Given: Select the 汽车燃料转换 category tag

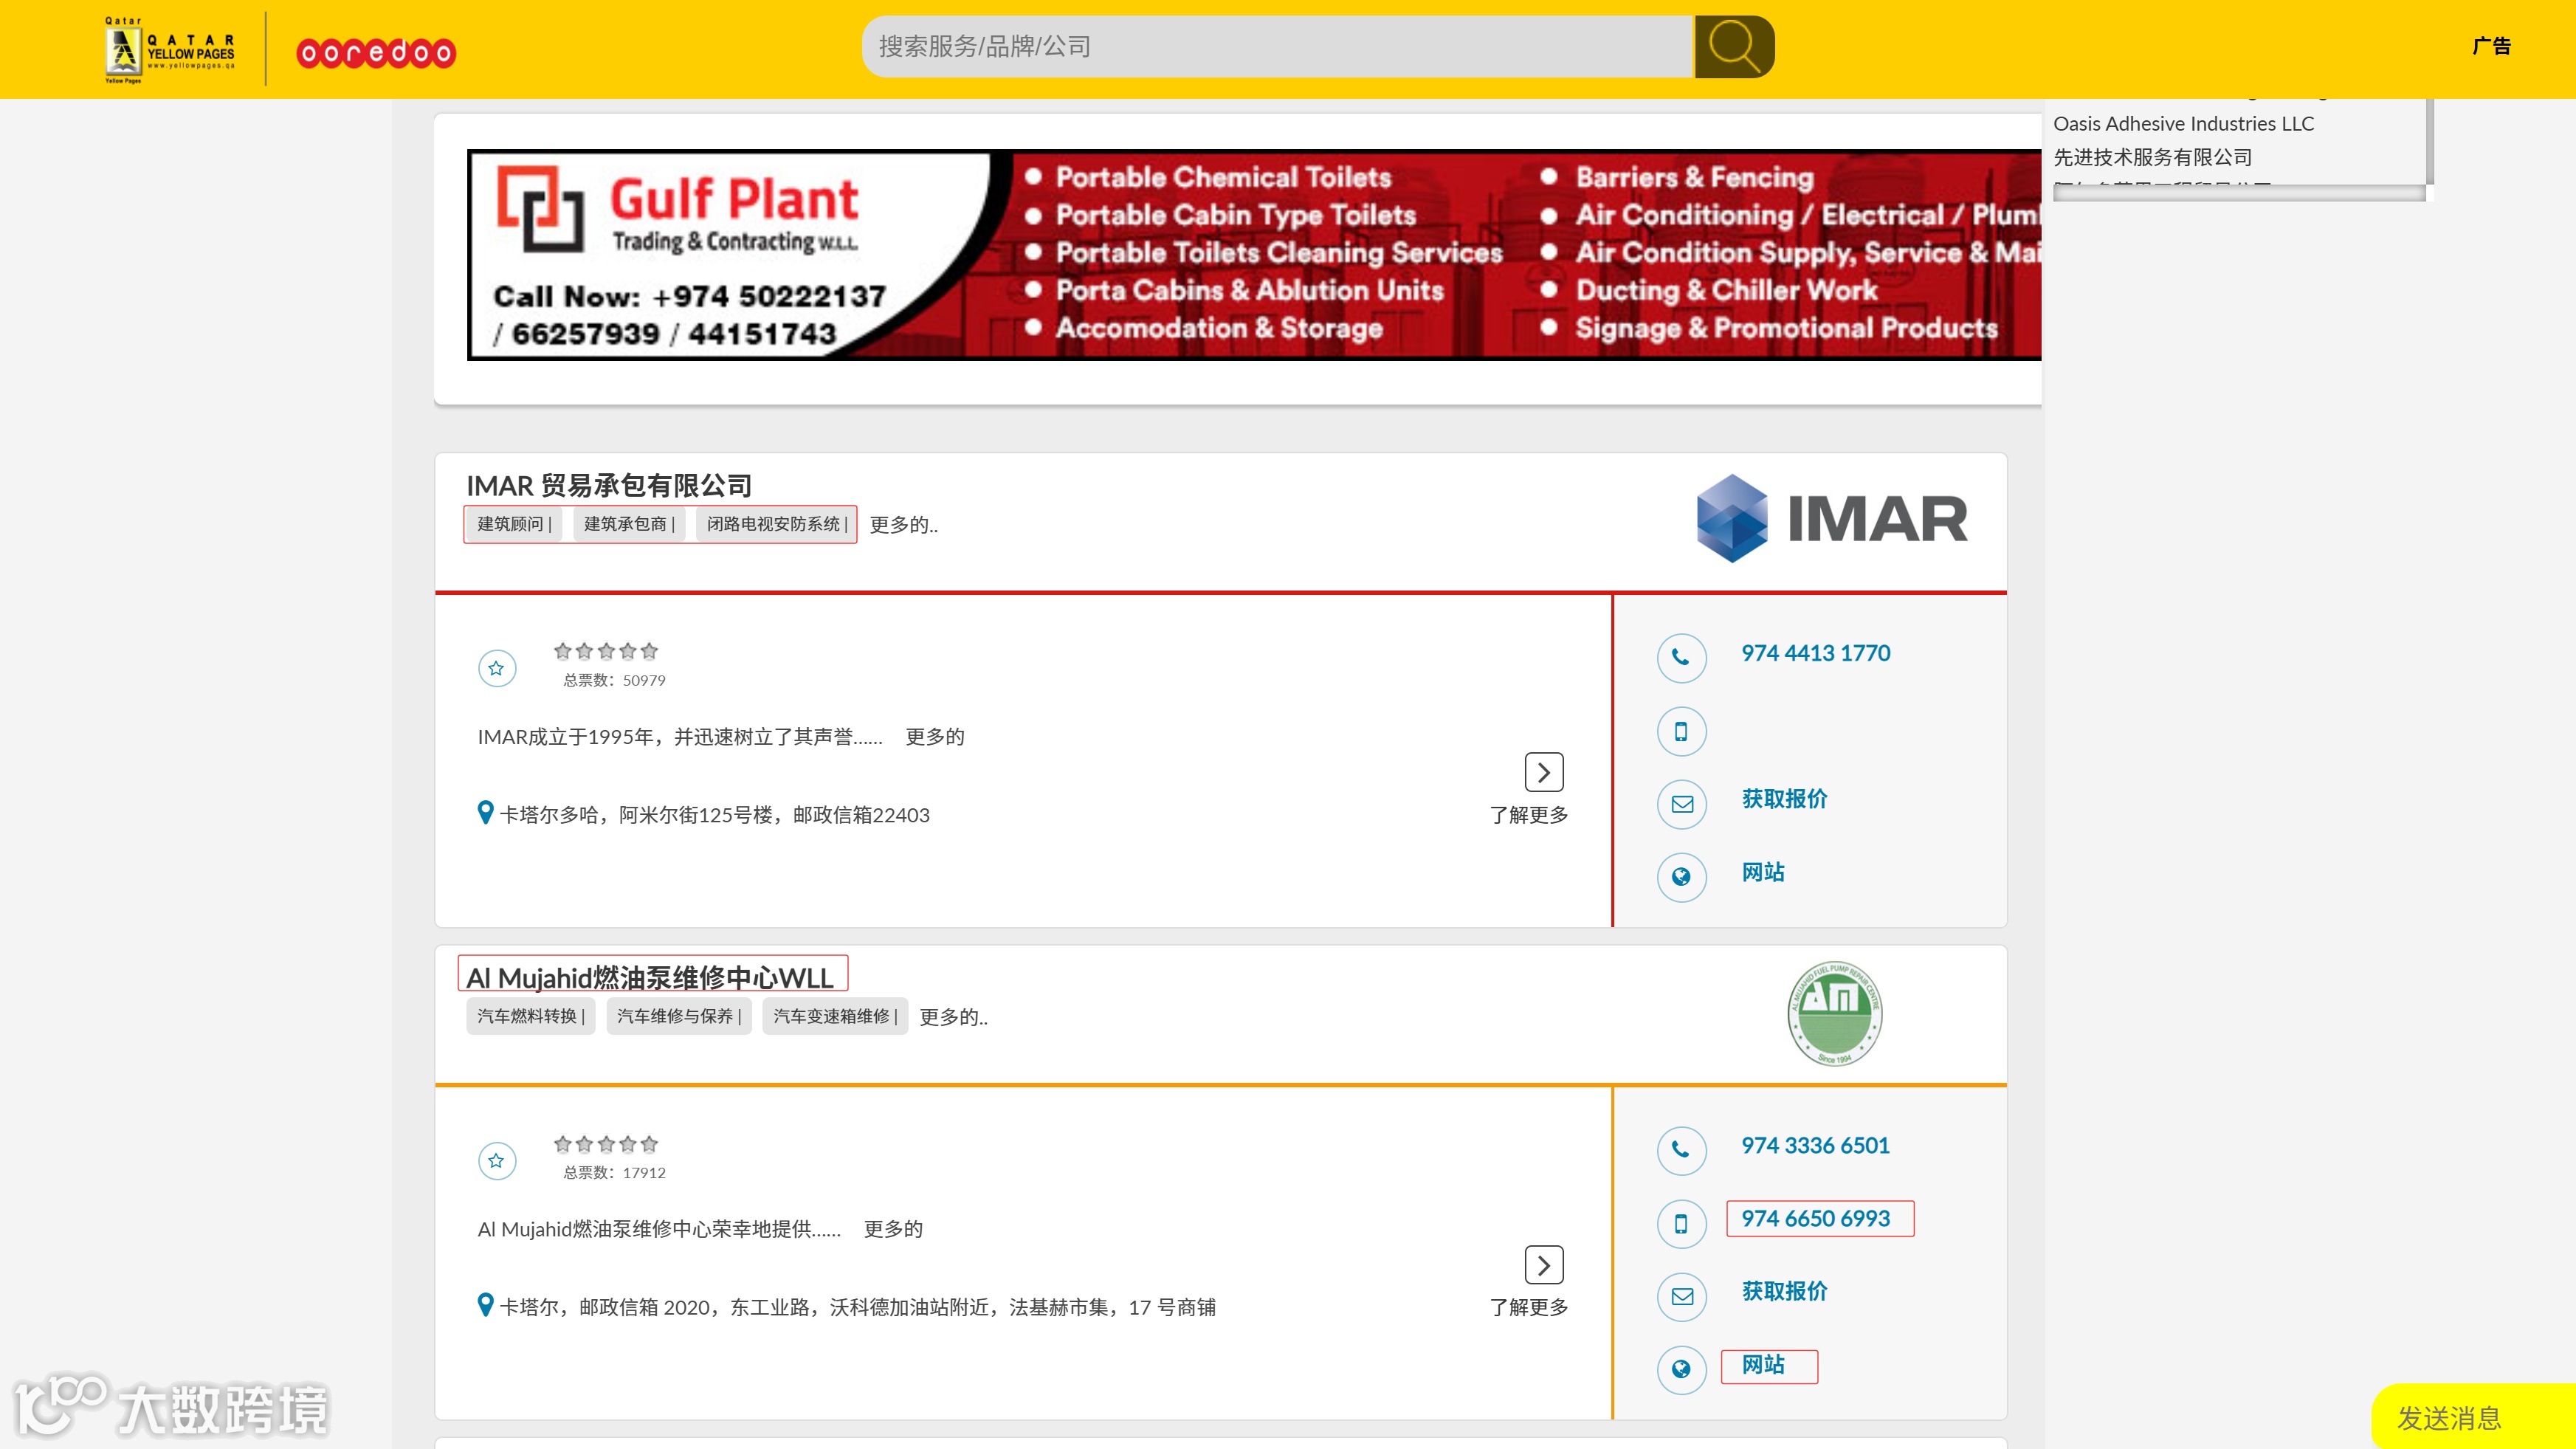Looking at the screenshot, I should (530, 1016).
